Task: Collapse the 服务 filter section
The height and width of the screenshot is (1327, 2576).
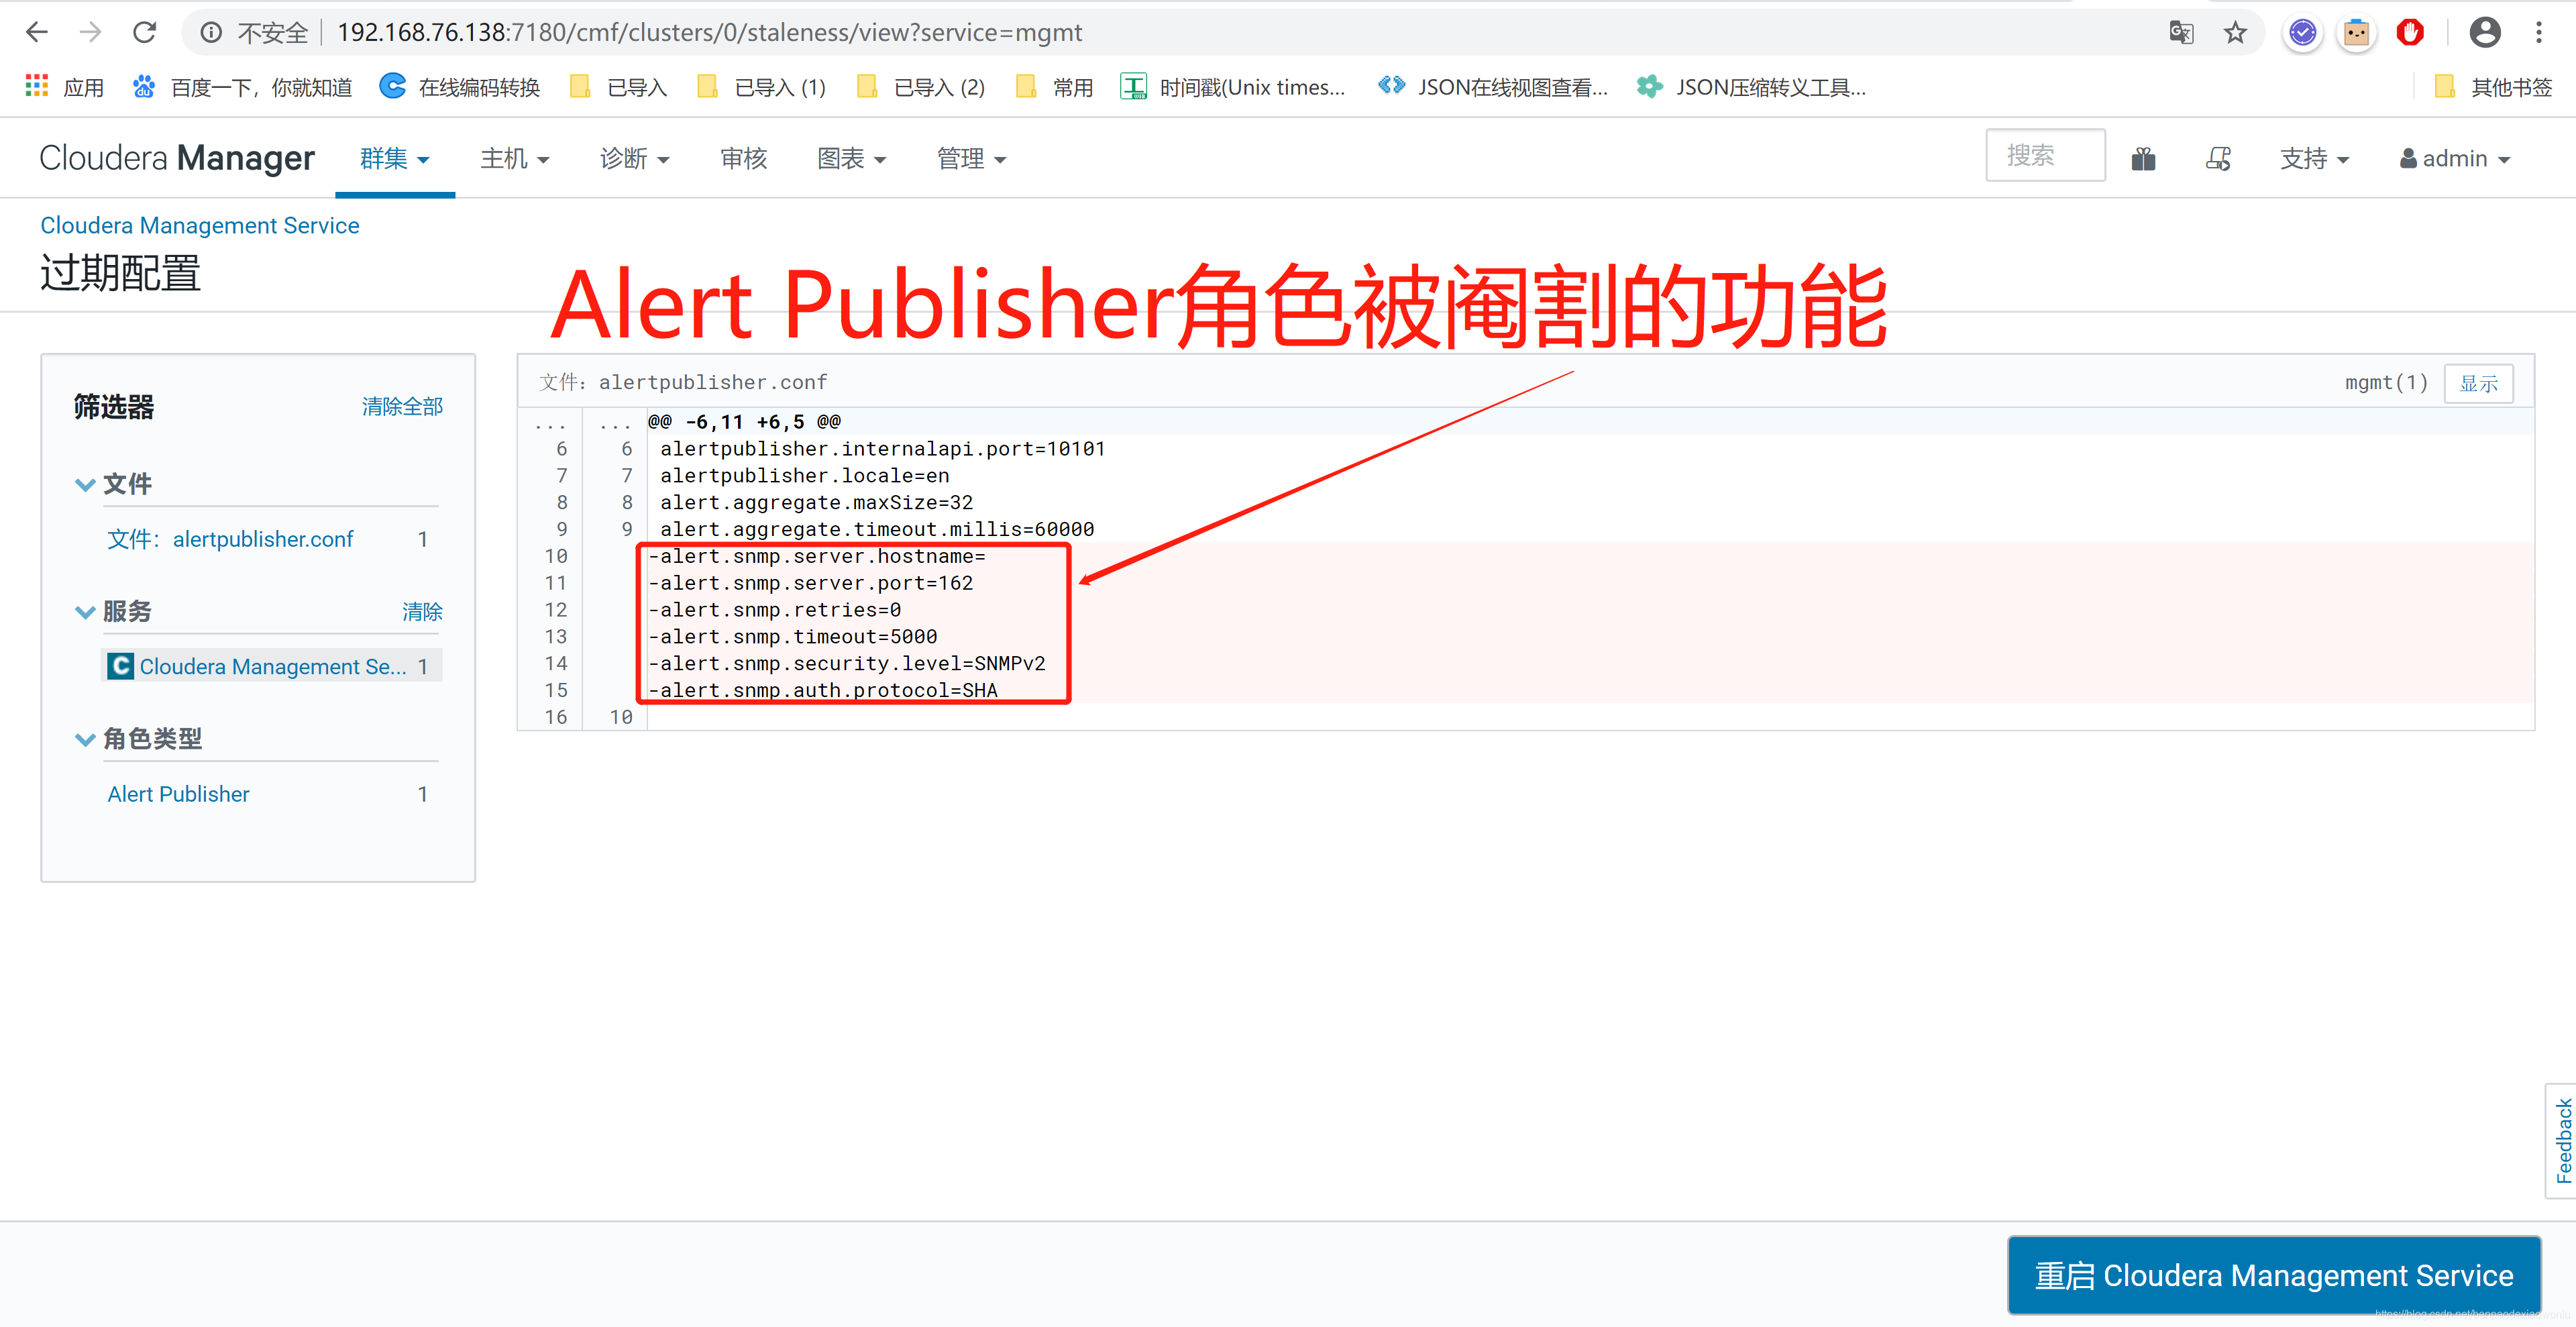Action: click(x=85, y=612)
